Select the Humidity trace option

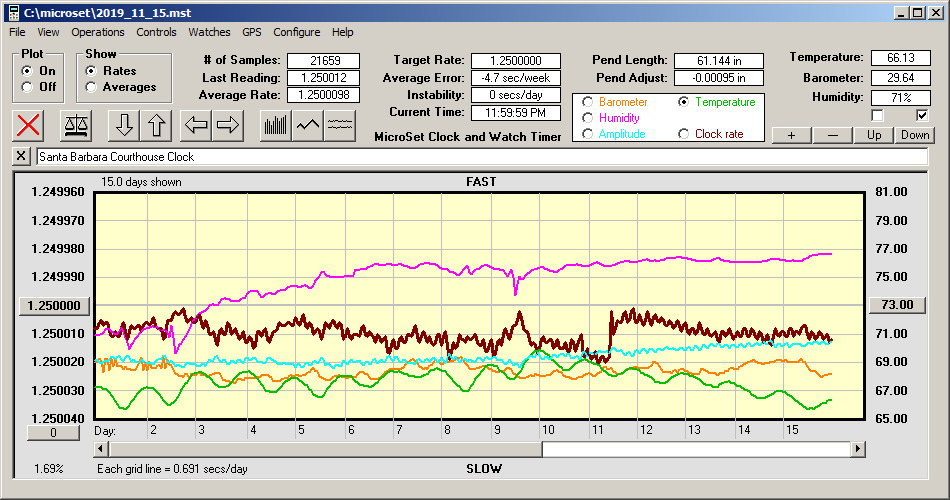[x=587, y=118]
